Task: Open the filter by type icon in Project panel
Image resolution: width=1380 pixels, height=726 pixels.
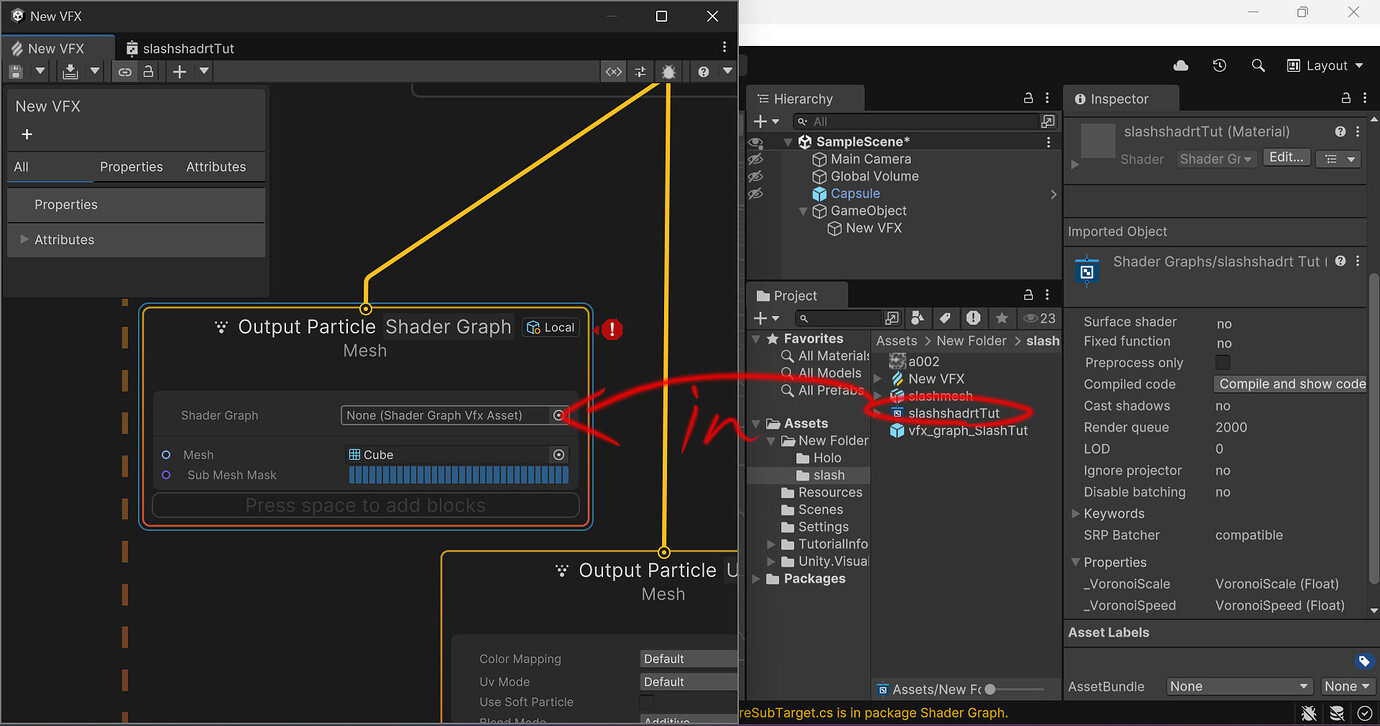Action: [918, 318]
